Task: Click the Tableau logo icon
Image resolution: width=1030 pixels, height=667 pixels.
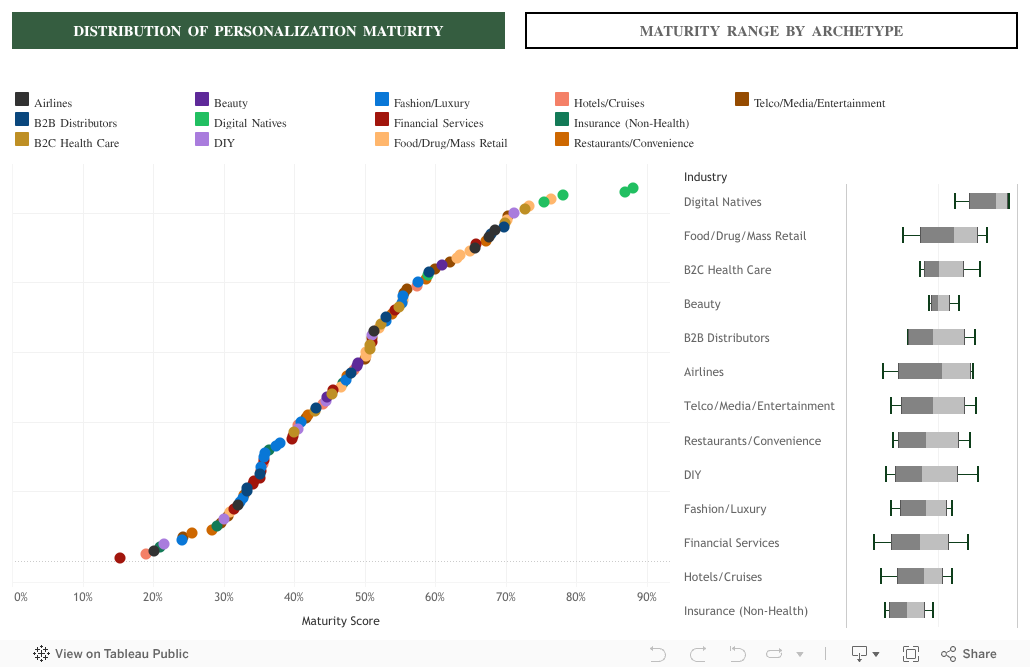Action: pyautogui.click(x=42, y=654)
